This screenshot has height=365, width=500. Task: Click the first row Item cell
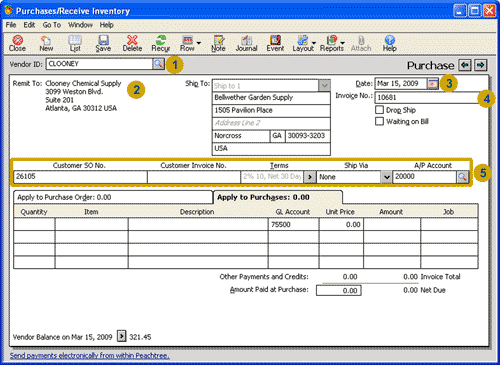(92, 224)
